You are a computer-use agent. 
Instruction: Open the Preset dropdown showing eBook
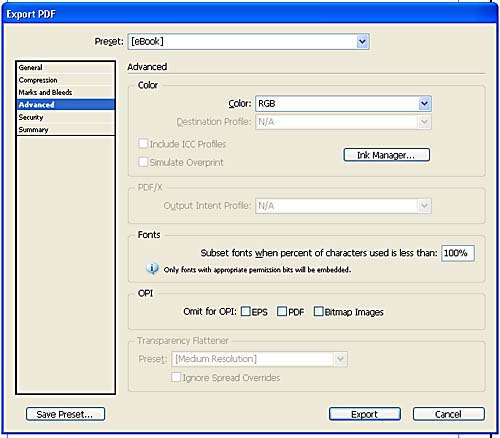tap(248, 42)
